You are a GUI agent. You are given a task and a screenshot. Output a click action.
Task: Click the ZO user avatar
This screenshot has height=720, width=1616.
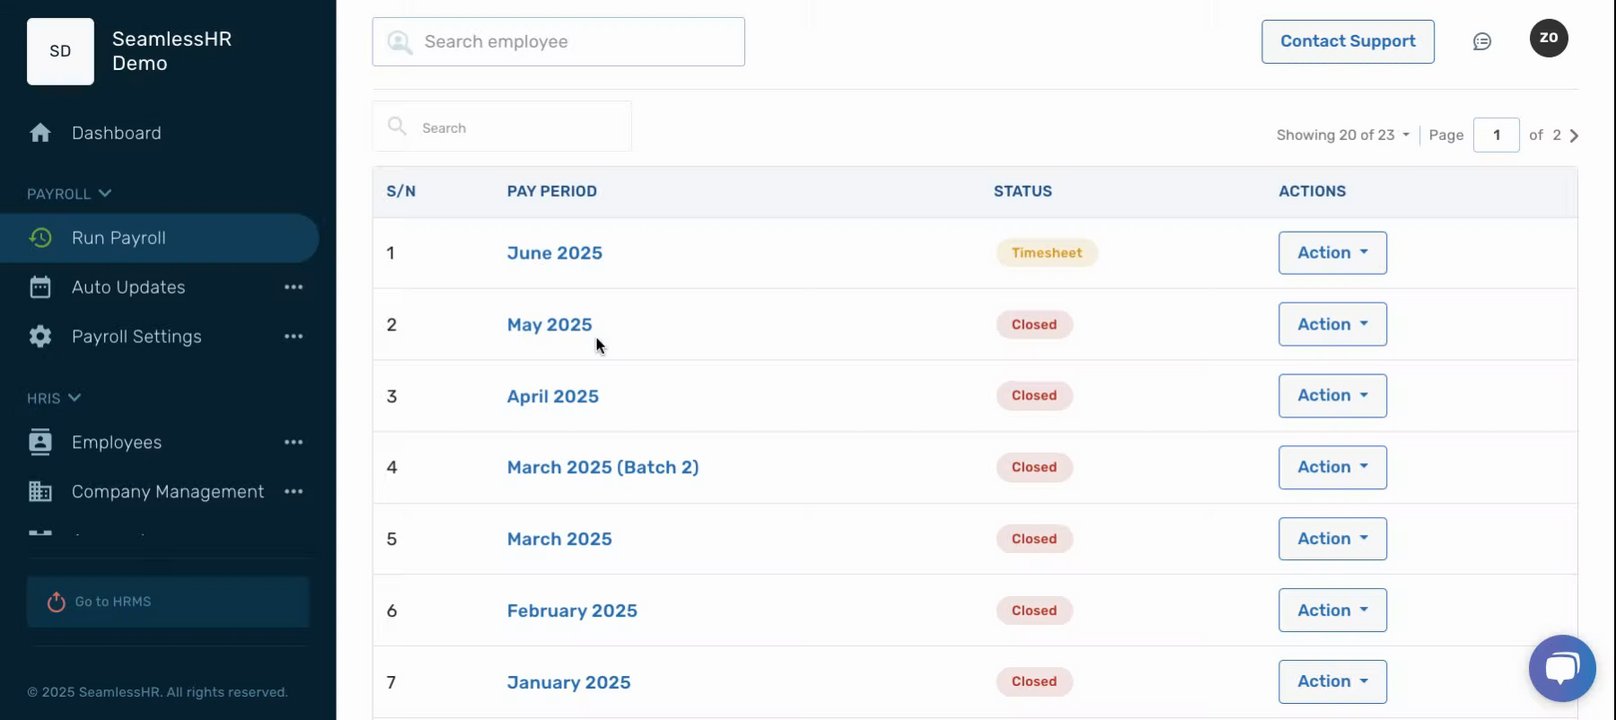tap(1548, 38)
